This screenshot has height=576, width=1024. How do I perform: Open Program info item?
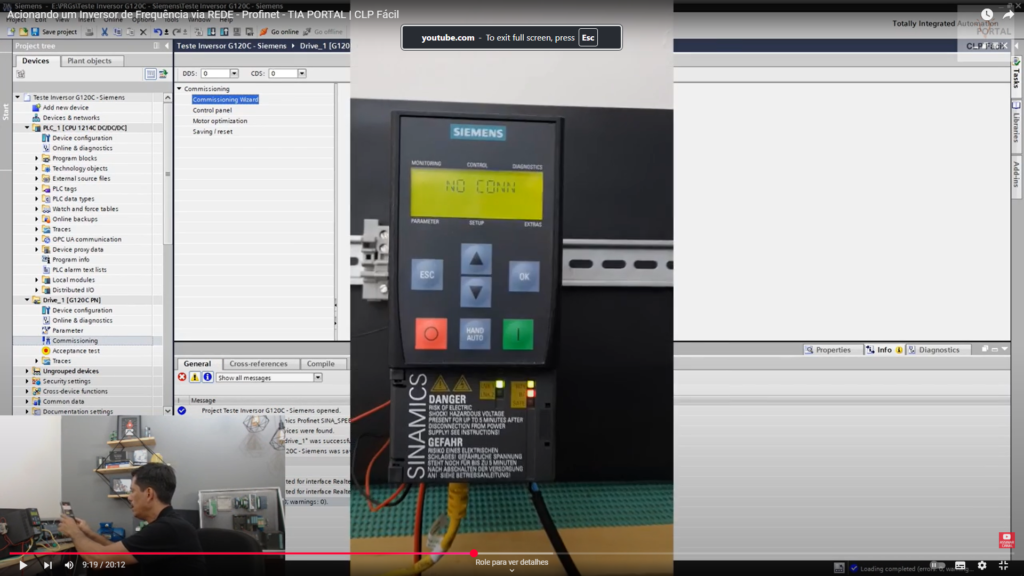pos(71,259)
